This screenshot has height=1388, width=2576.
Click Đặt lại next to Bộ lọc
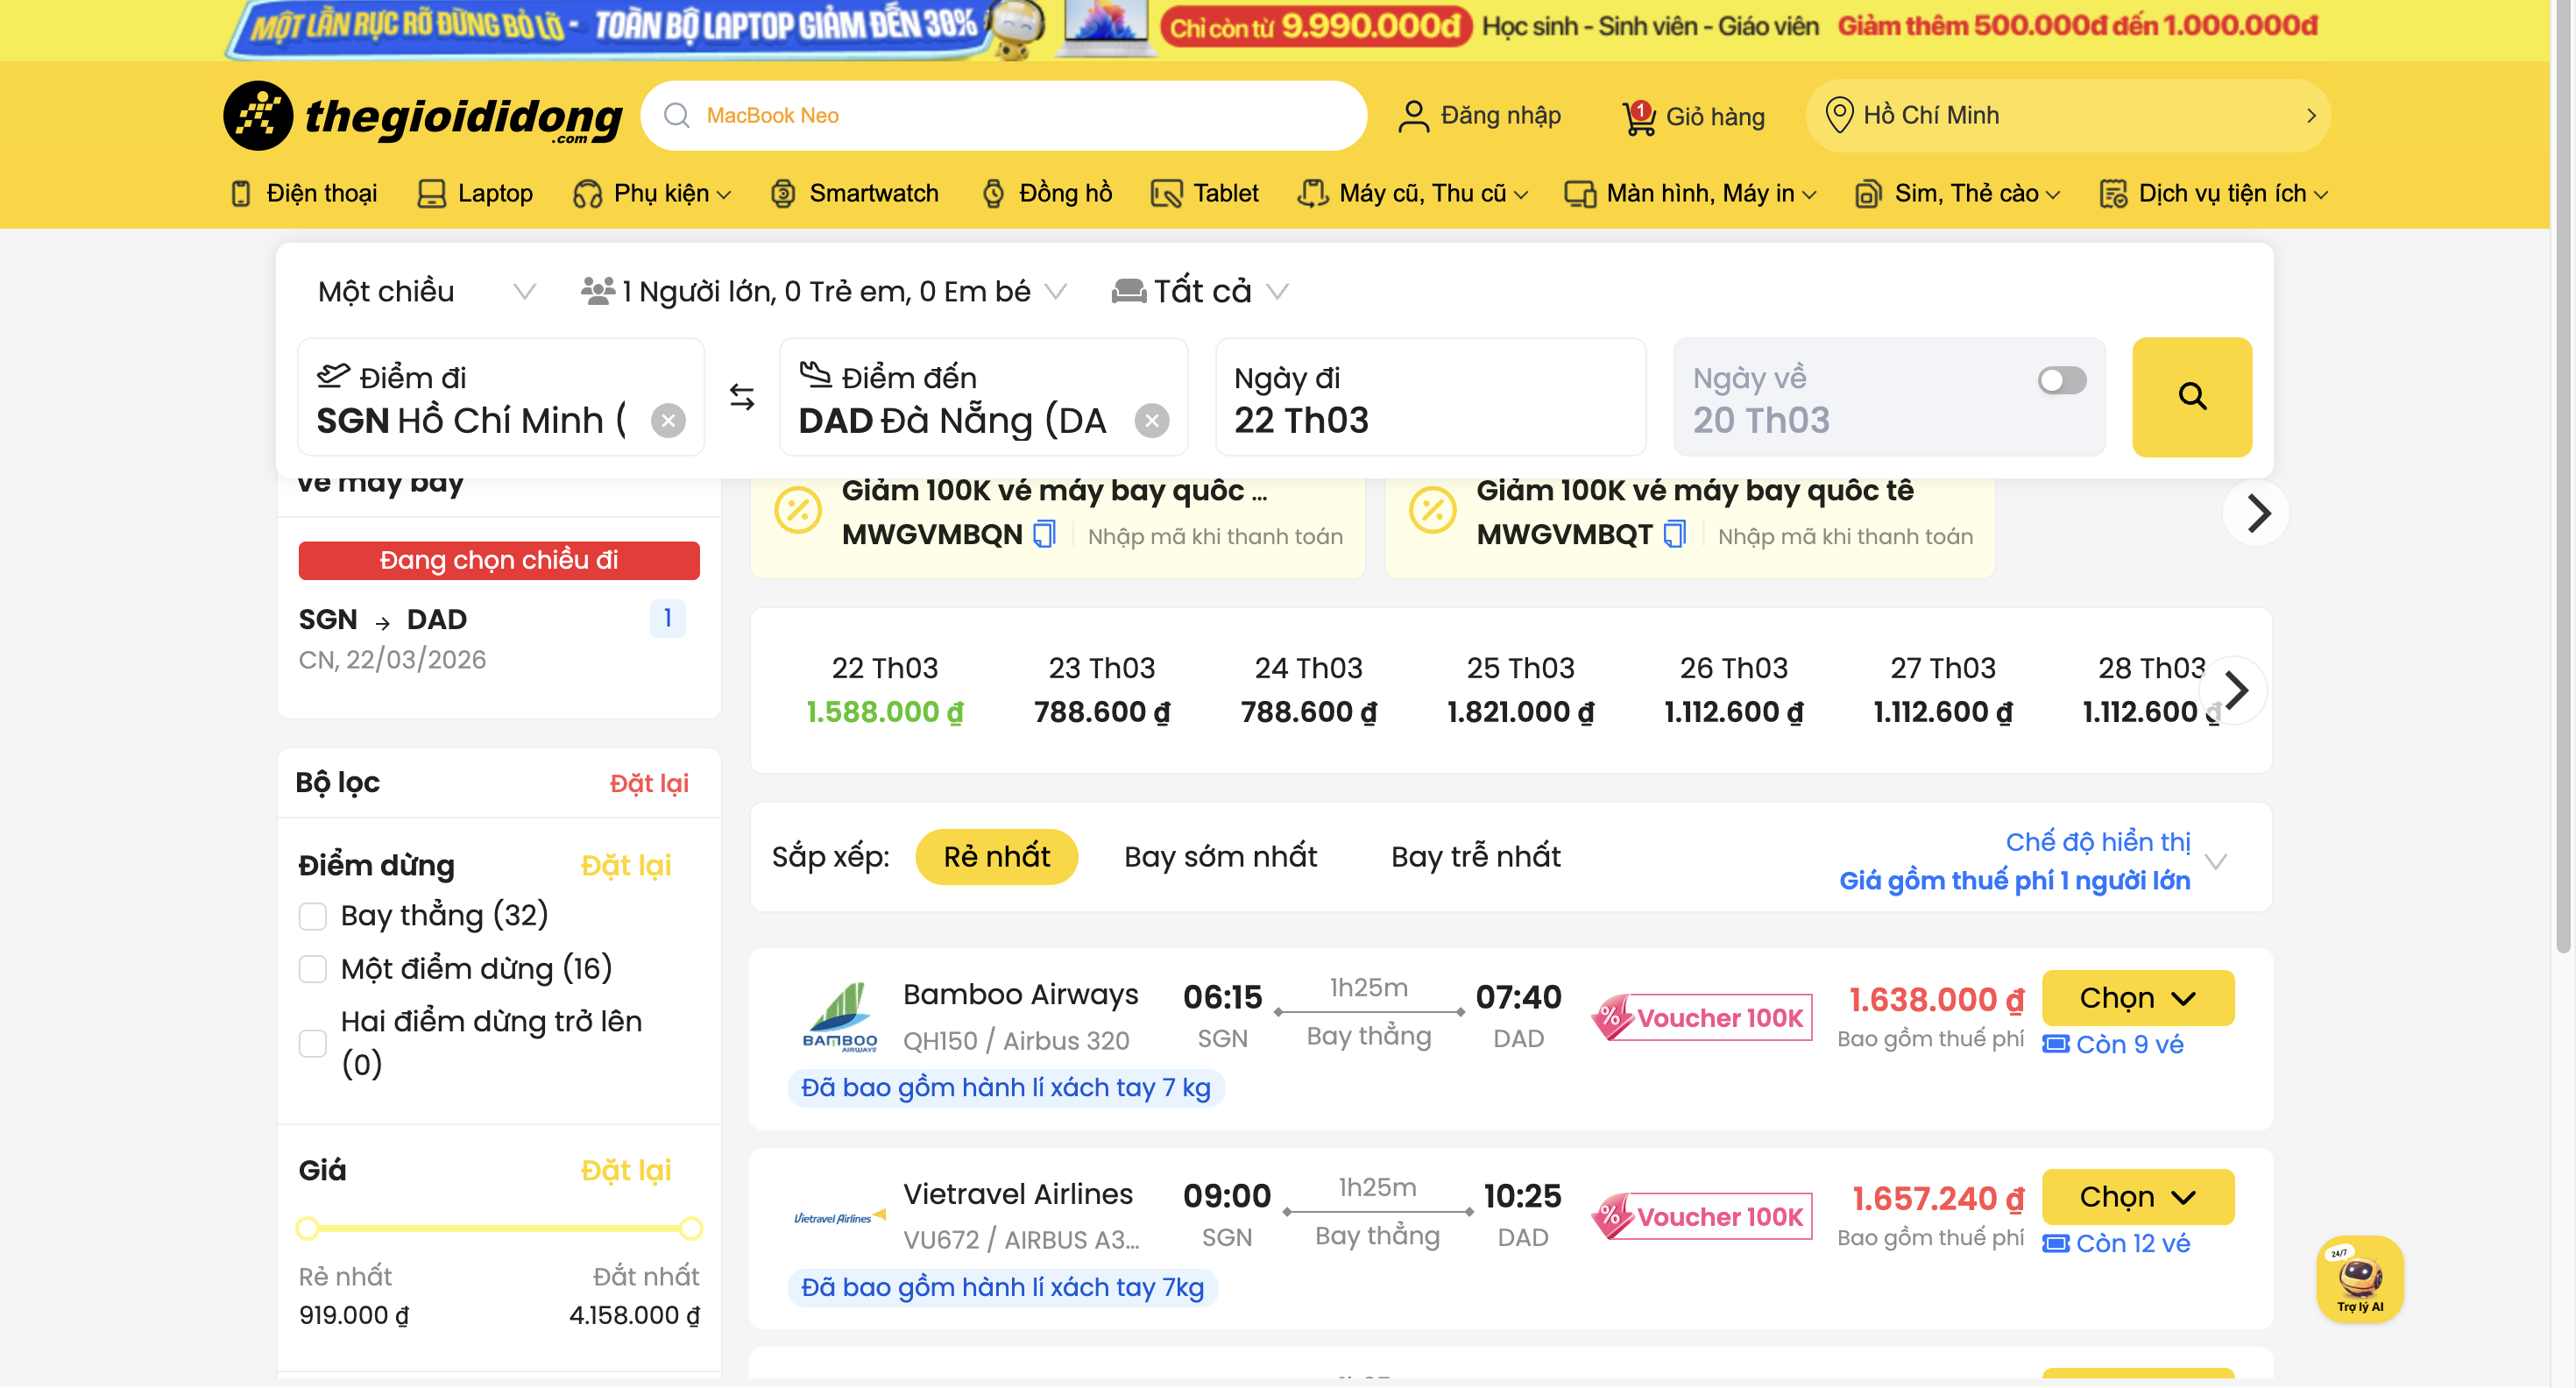coord(648,783)
